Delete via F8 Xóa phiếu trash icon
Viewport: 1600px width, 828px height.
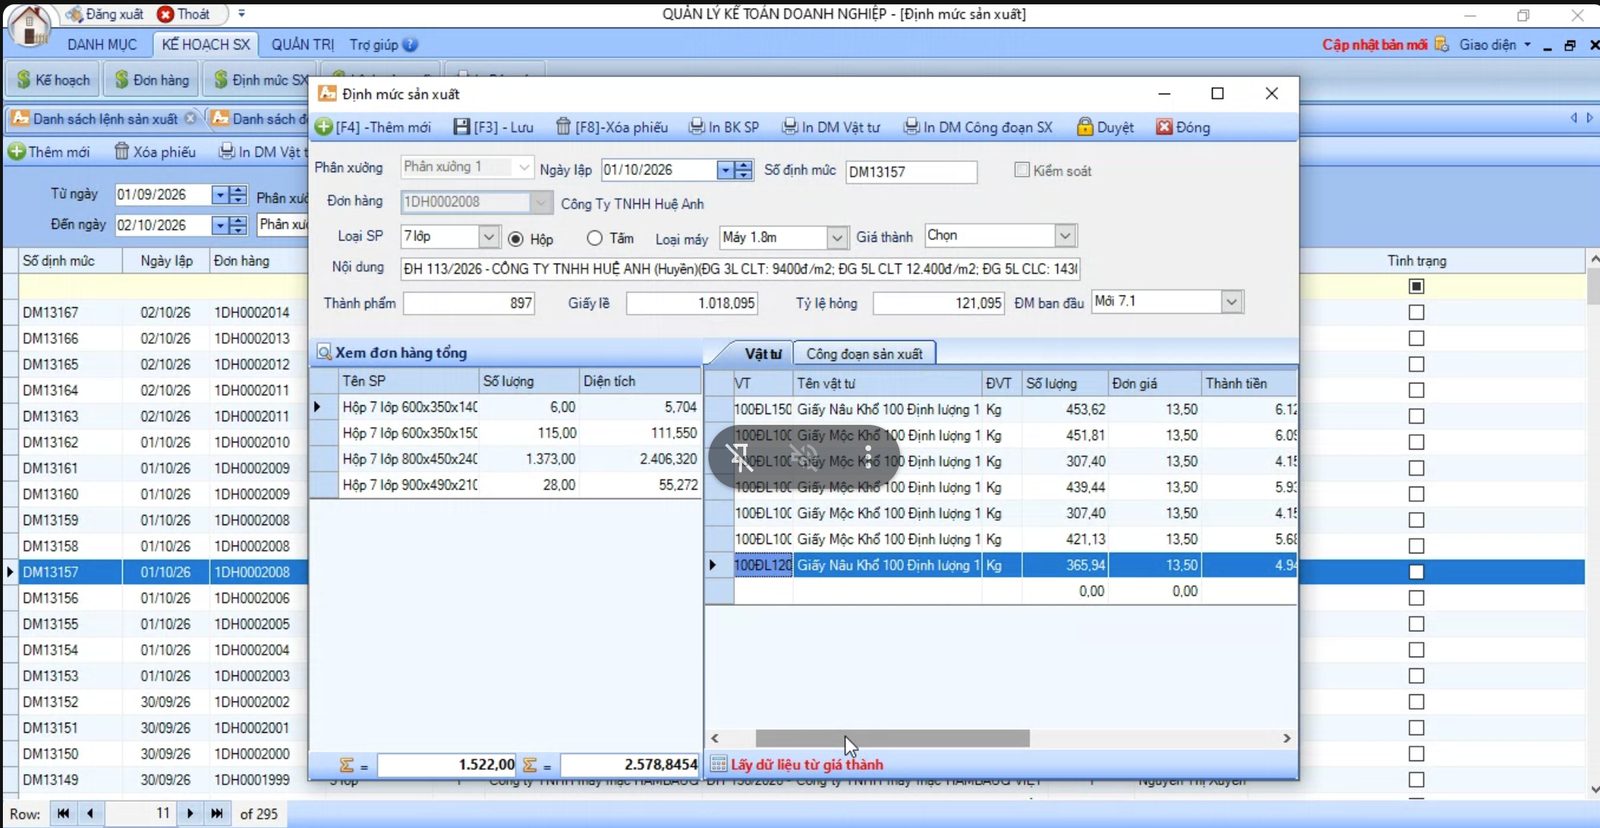tap(563, 127)
